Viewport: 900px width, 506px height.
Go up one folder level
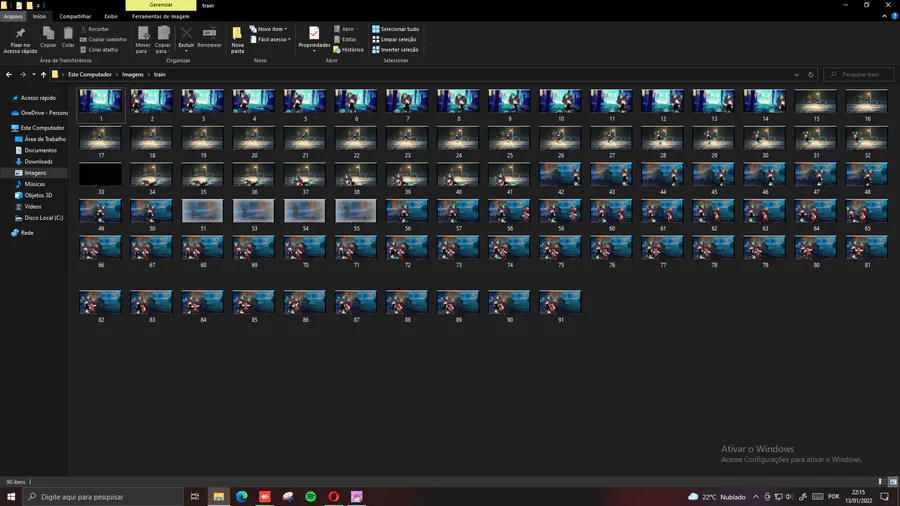(44, 74)
